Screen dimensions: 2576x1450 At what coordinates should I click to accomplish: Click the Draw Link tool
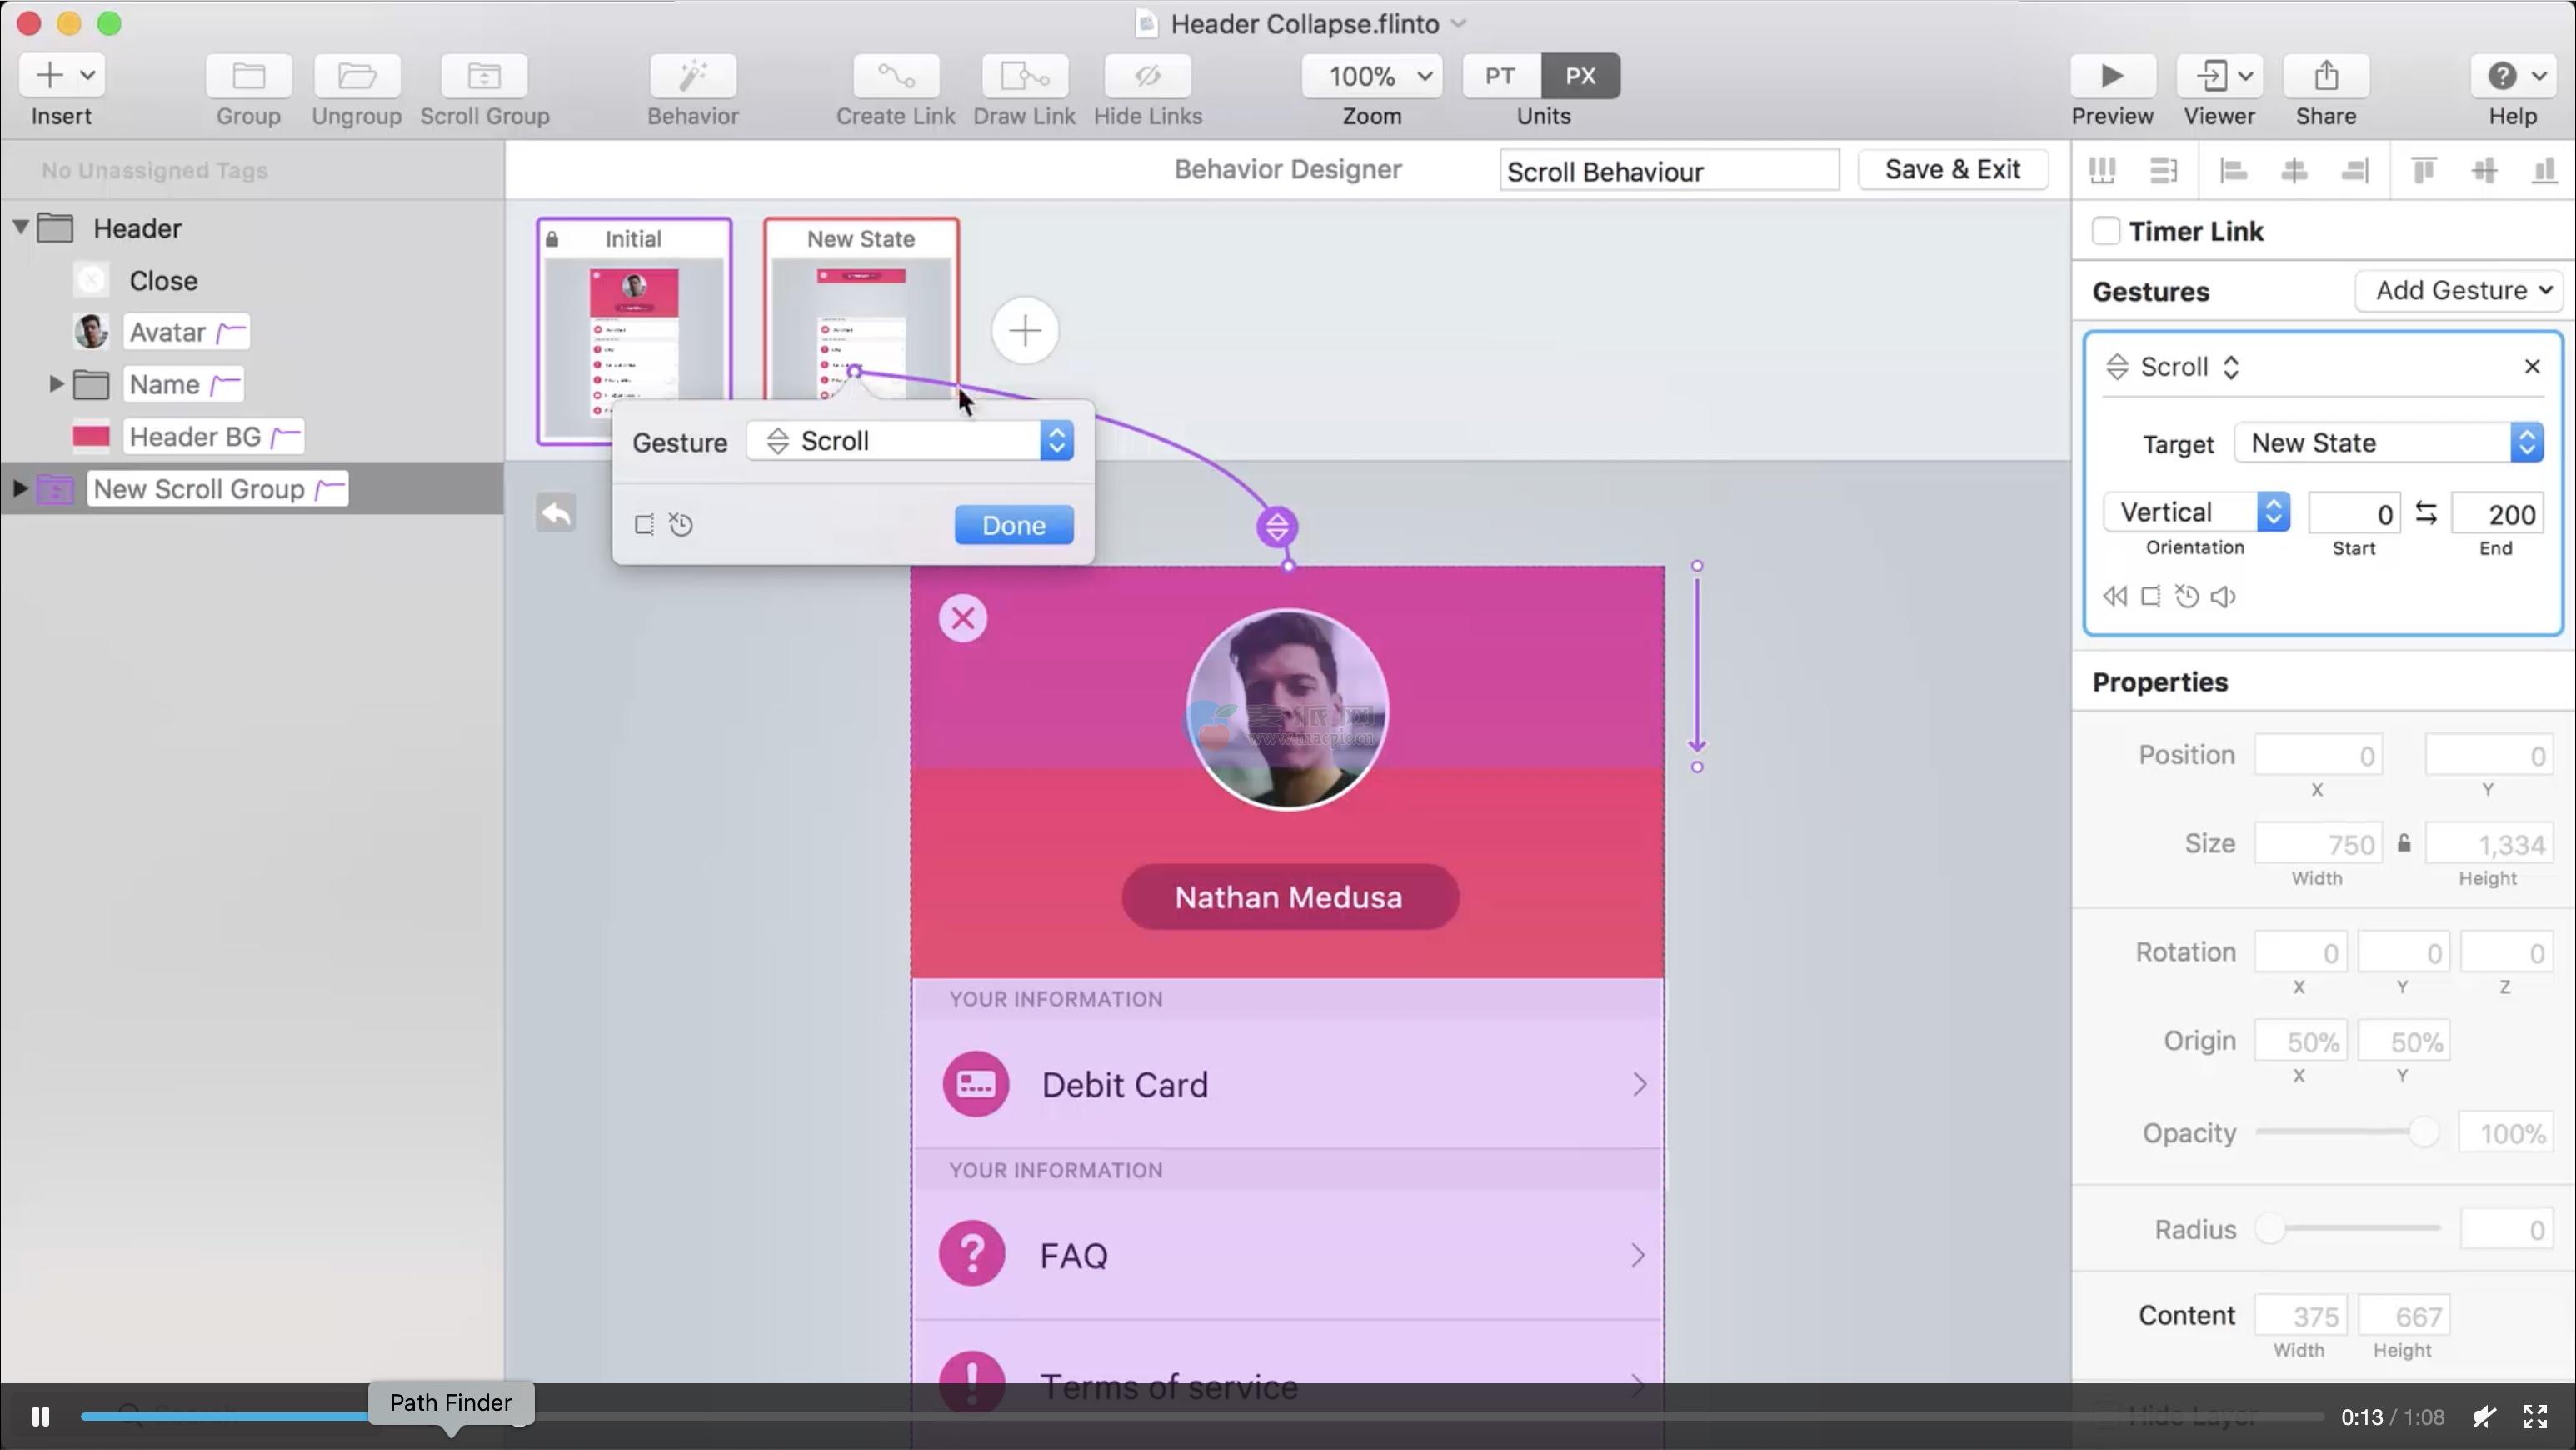pos(1024,76)
